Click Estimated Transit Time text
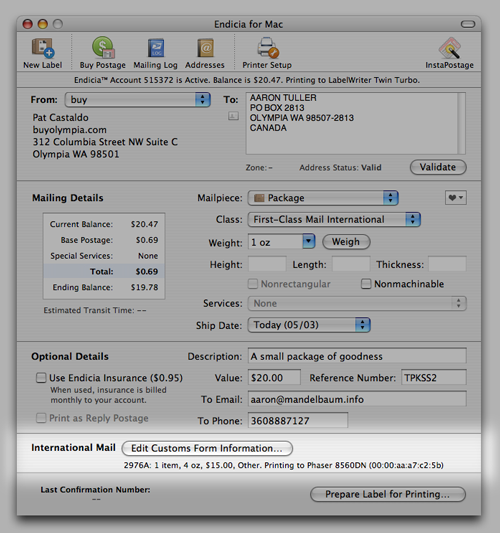This screenshot has width=500, height=533. click(95, 310)
